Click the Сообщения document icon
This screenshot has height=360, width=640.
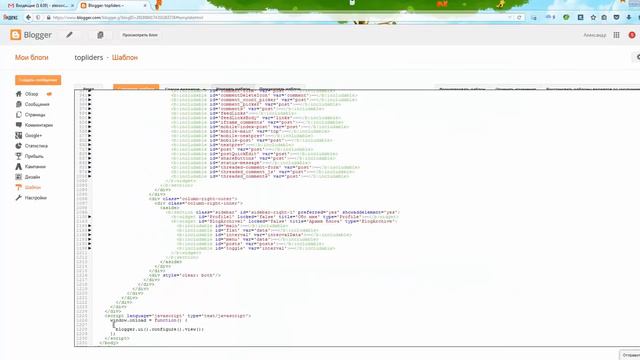(18, 104)
